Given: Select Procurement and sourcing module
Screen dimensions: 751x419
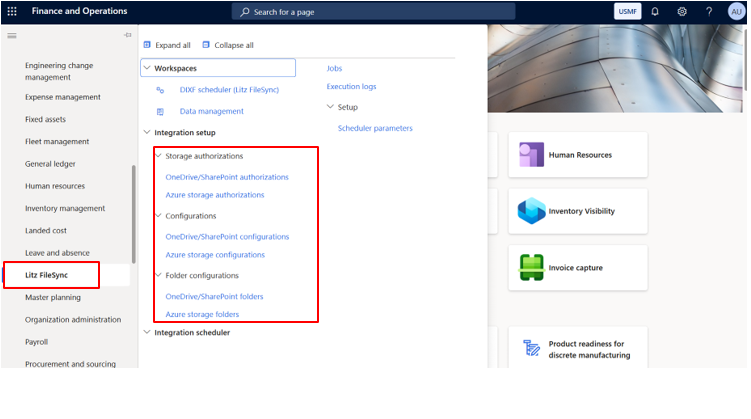Looking at the screenshot, I should (x=70, y=364).
